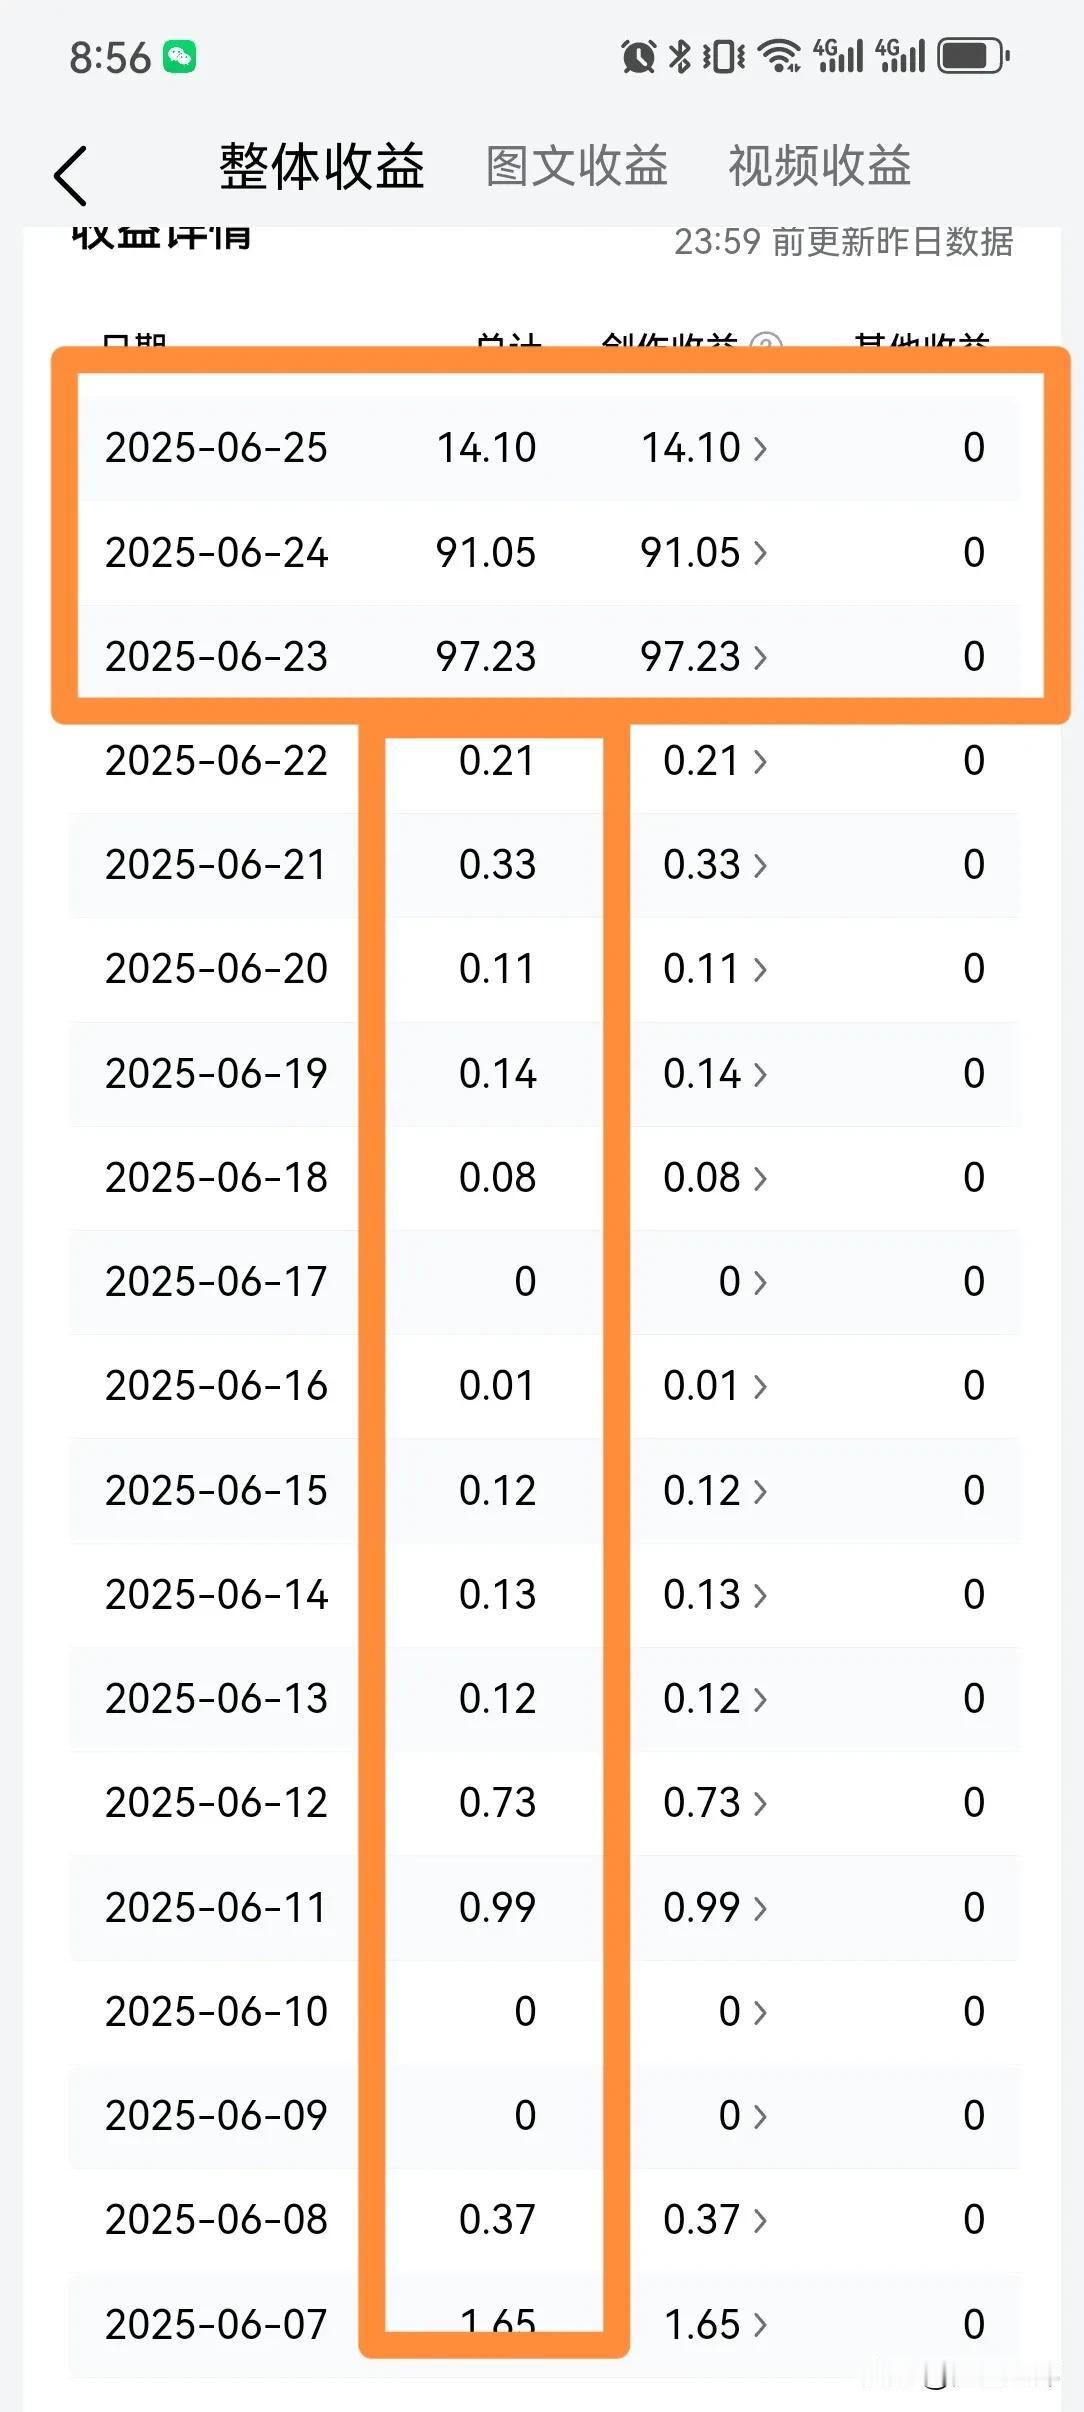
Task: Switch to 图文收益 tab
Action: click(576, 166)
